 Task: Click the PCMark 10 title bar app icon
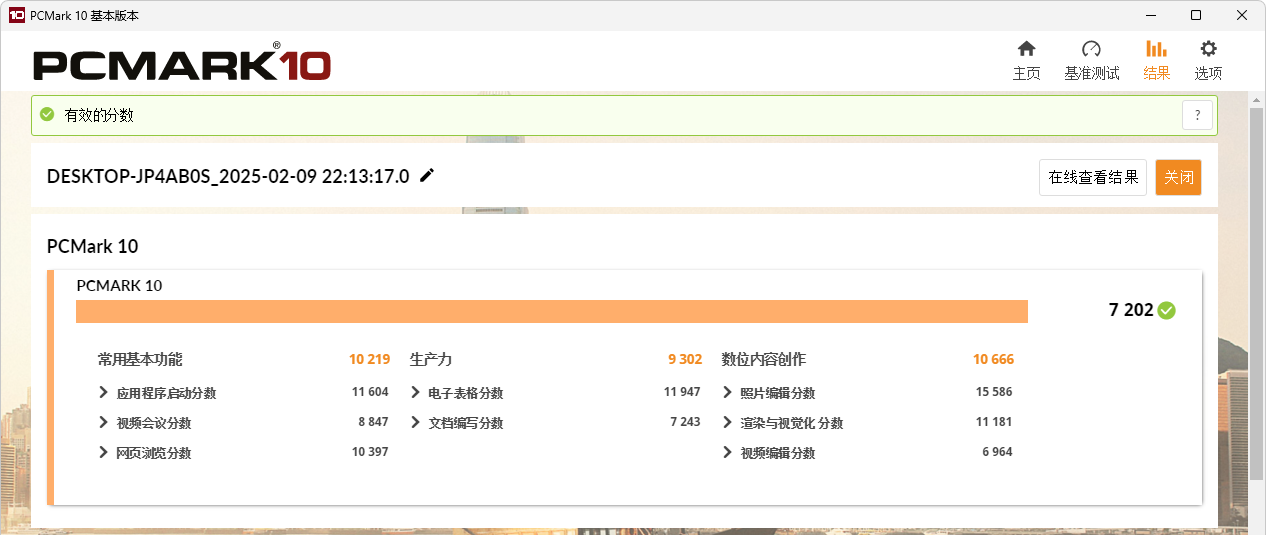(16, 15)
